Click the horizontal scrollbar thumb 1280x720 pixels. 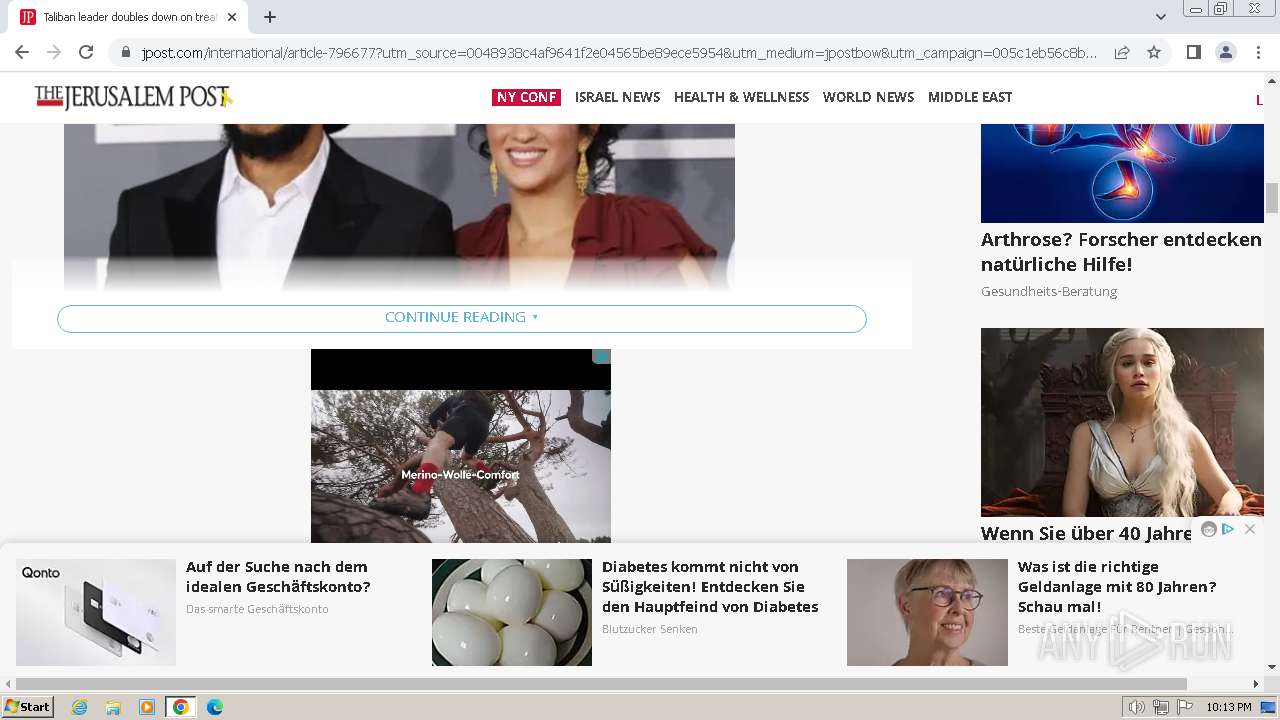(x=601, y=684)
